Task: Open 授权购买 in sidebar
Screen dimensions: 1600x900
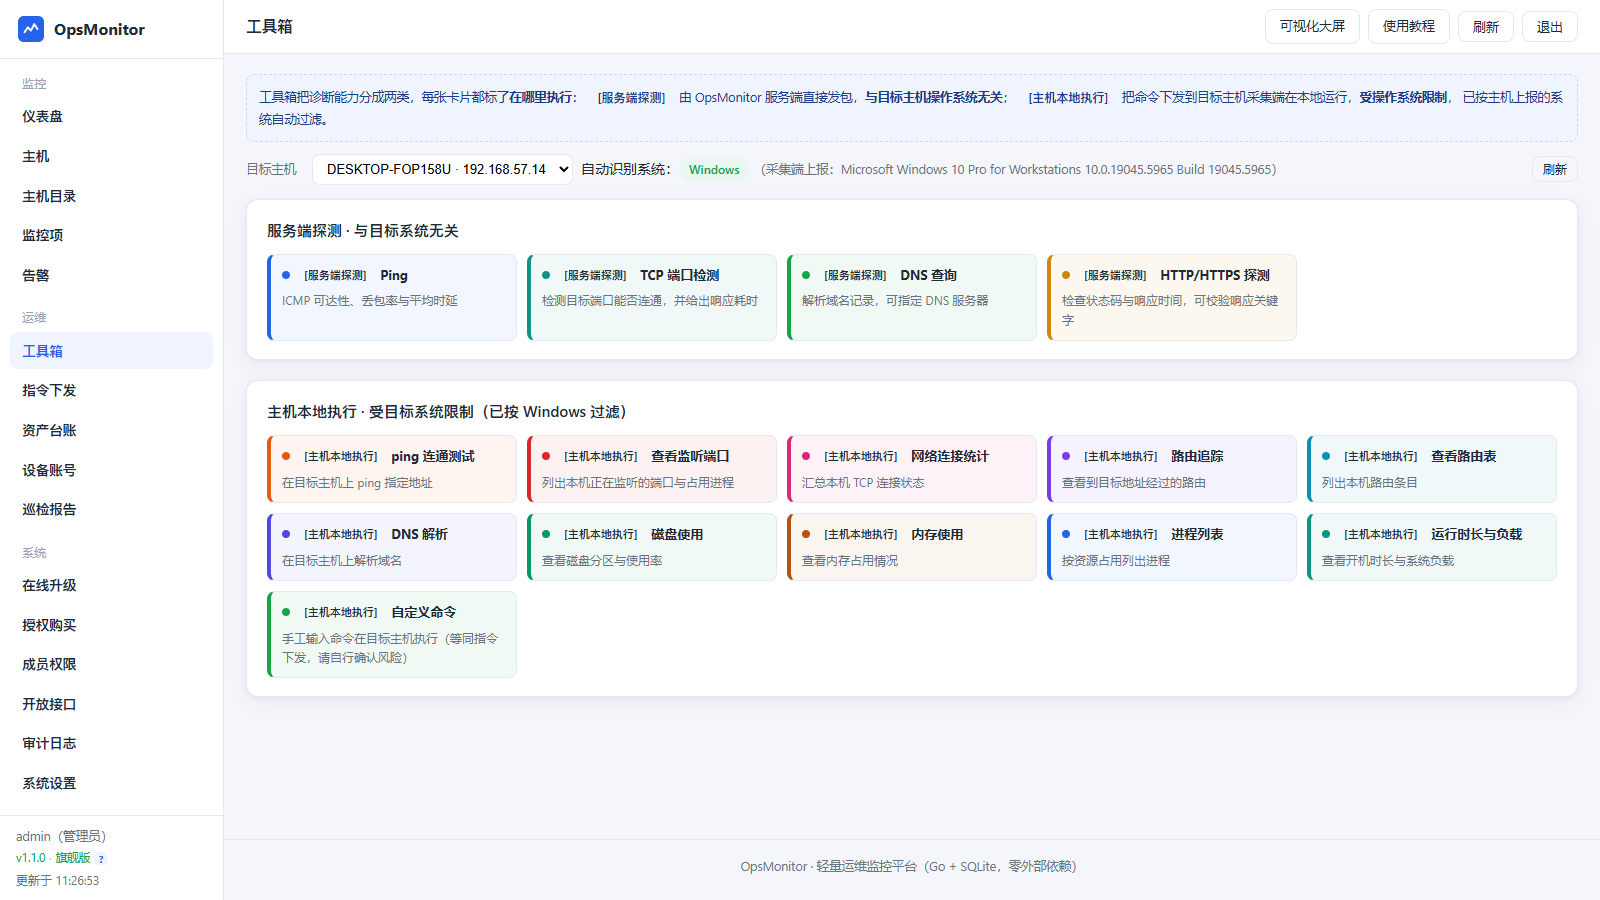Action: pyautogui.click(x=111, y=625)
